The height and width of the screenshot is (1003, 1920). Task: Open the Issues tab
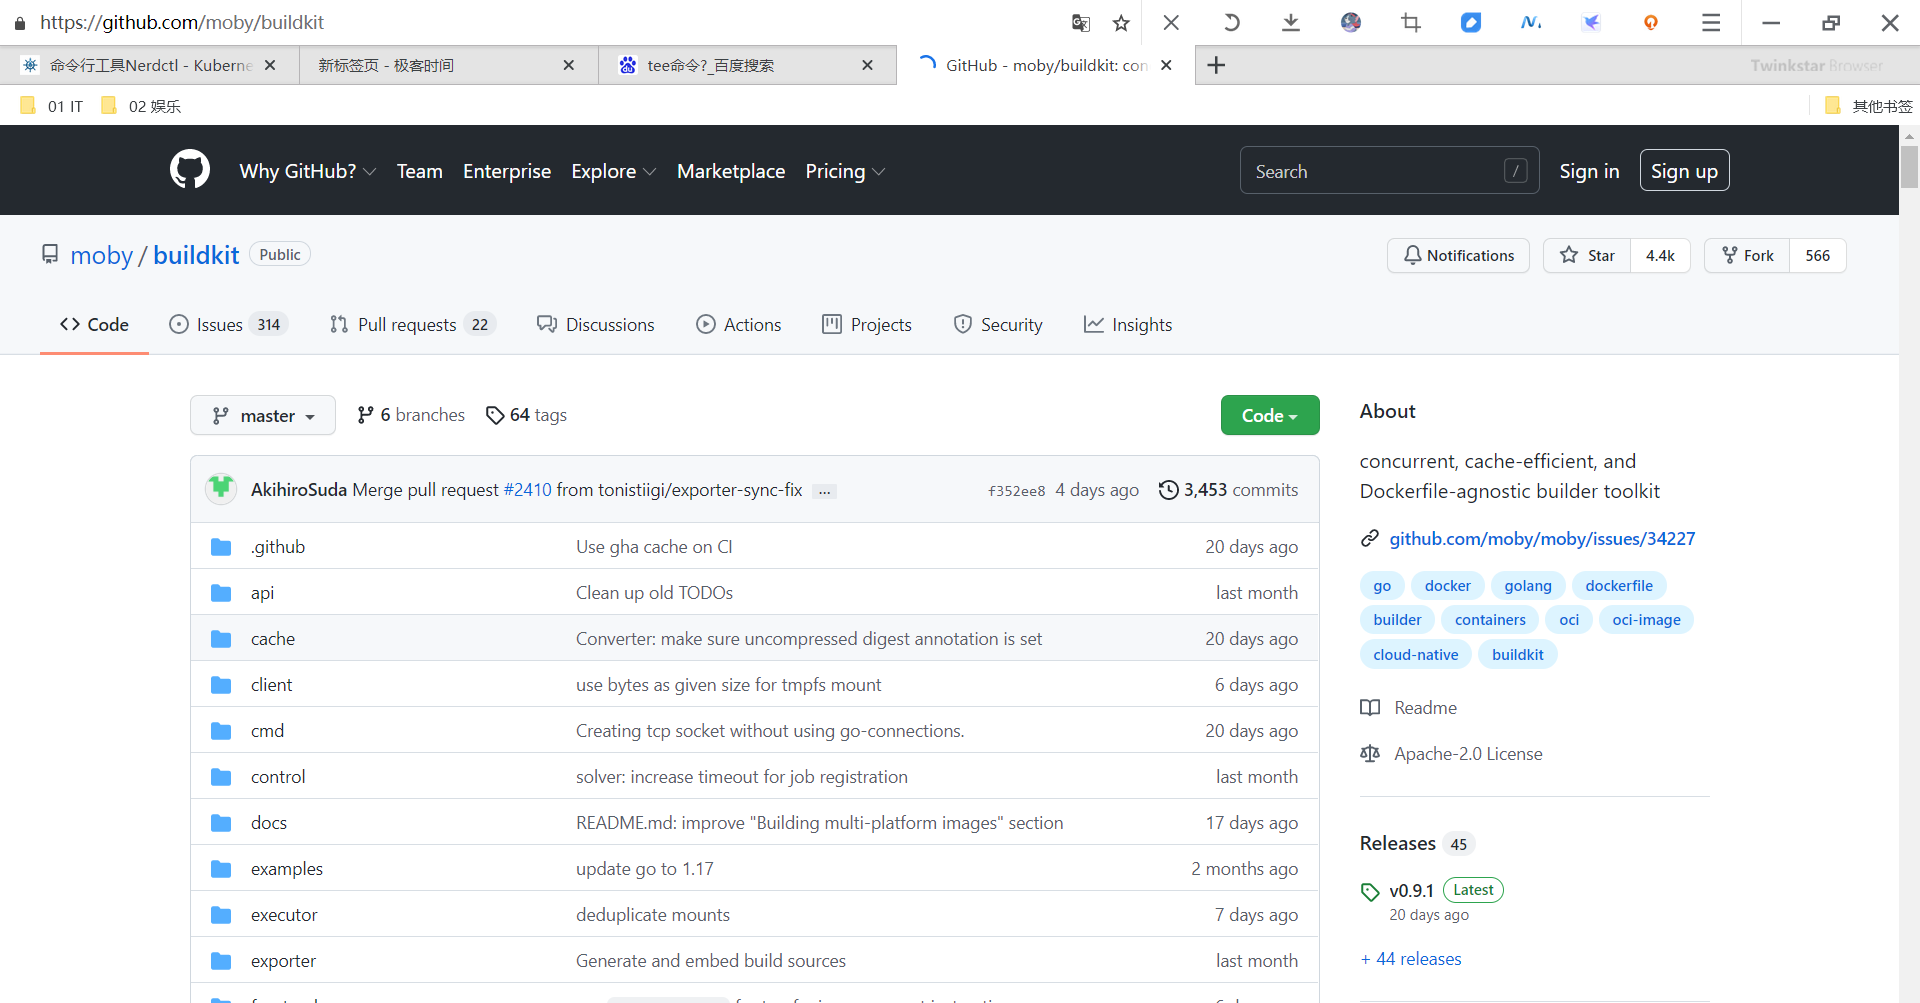(x=229, y=324)
